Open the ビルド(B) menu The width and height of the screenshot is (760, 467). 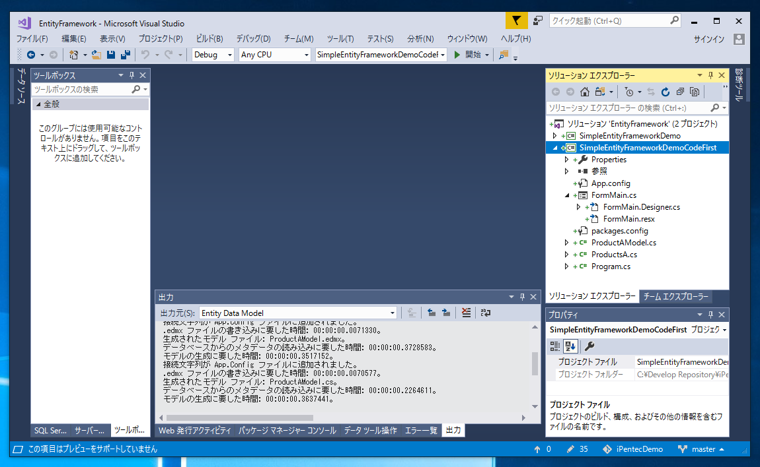point(209,39)
